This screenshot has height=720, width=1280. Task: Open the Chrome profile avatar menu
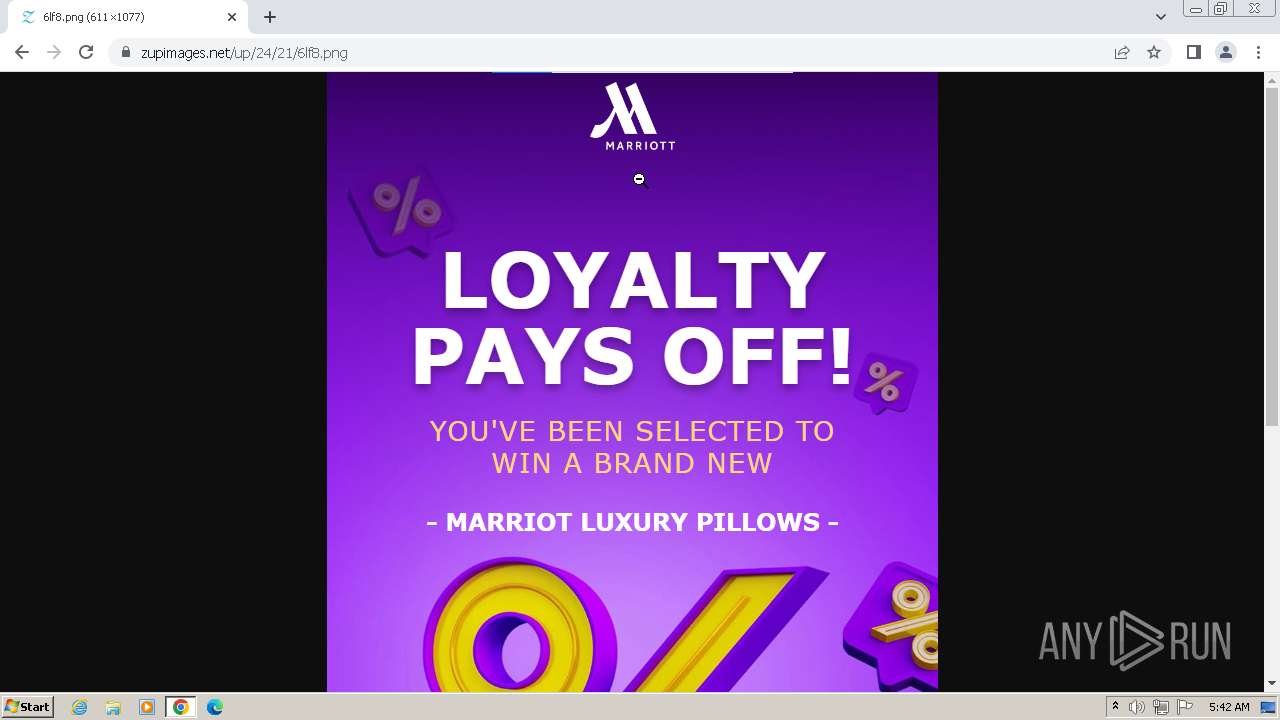pyautogui.click(x=1226, y=52)
